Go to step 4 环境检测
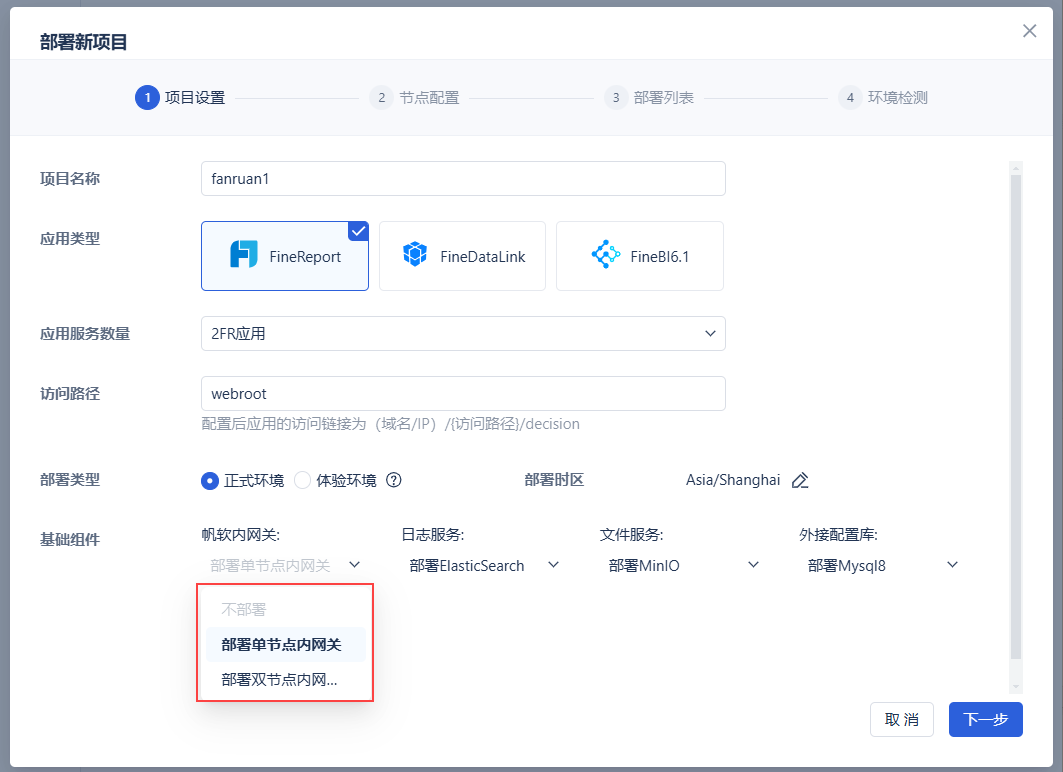 click(883, 98)
